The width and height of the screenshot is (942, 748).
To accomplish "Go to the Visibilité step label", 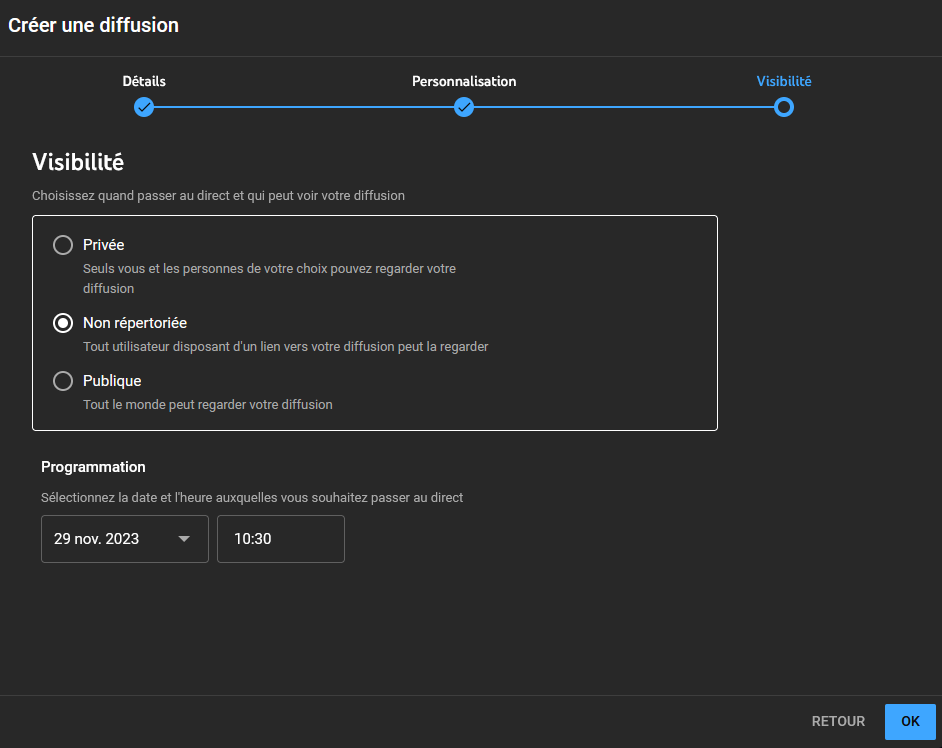I will pyautogui.click(x=783, y=81).
